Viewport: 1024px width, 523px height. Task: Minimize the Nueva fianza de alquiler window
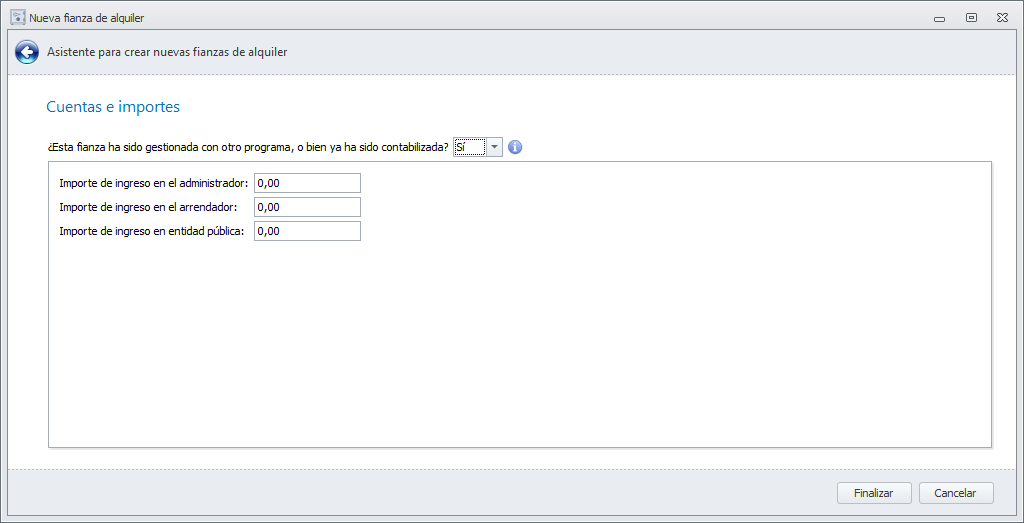pyautogui.click(x=939, y=18)
